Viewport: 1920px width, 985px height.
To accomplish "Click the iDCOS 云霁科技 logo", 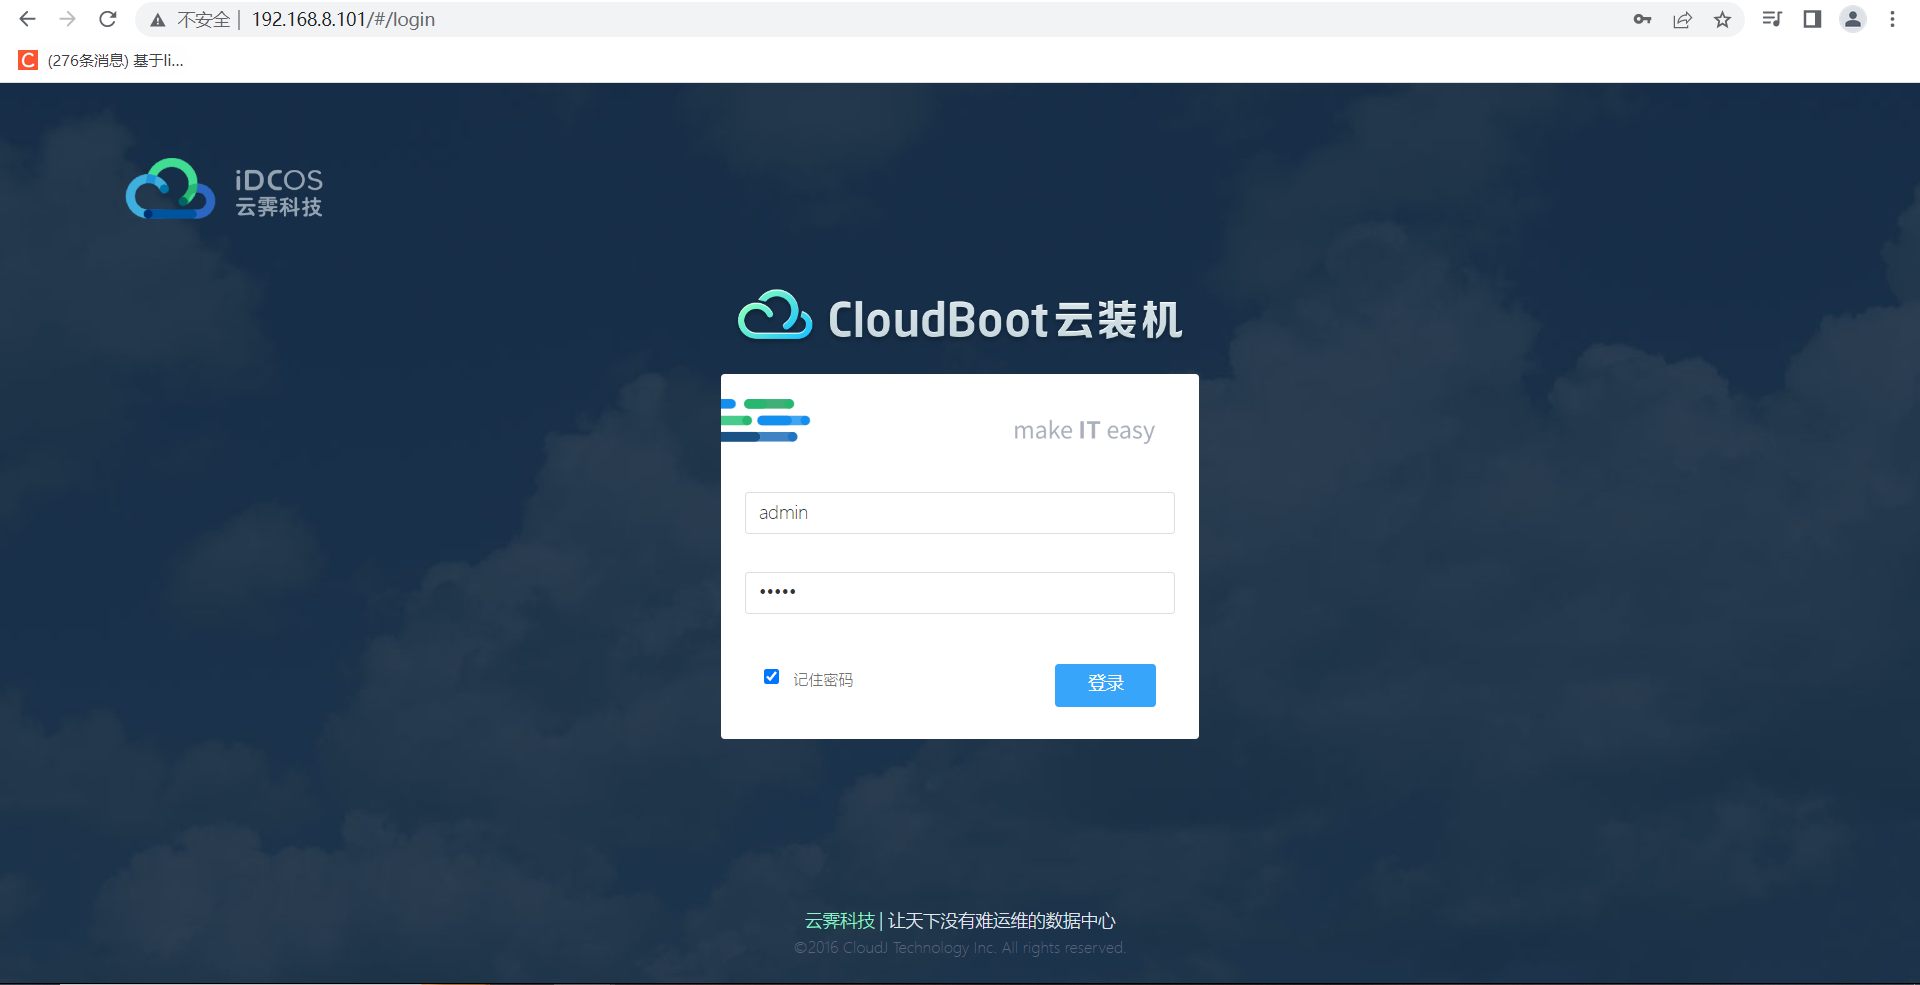I will 224,189.
